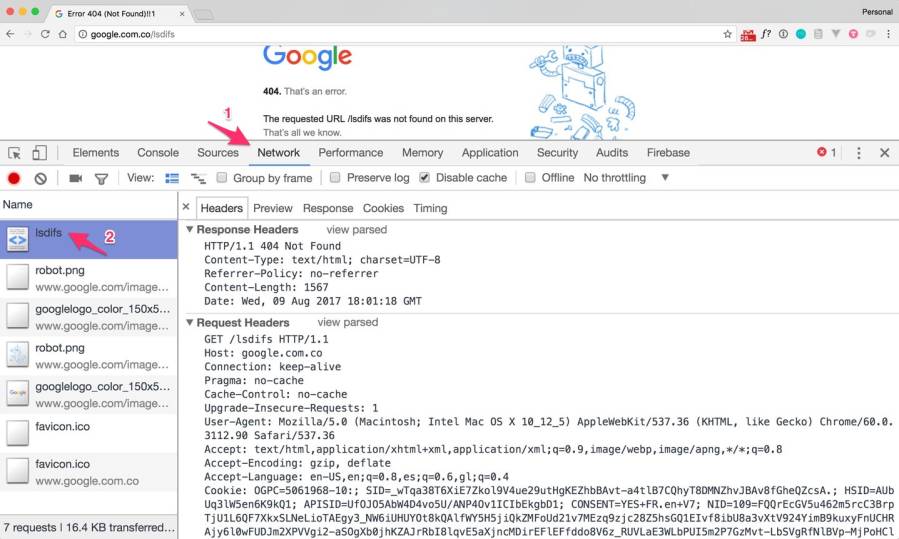Screen dimensions: 899x539
Task: Click view parsed next to Response Headers
Action: point(356,230)
